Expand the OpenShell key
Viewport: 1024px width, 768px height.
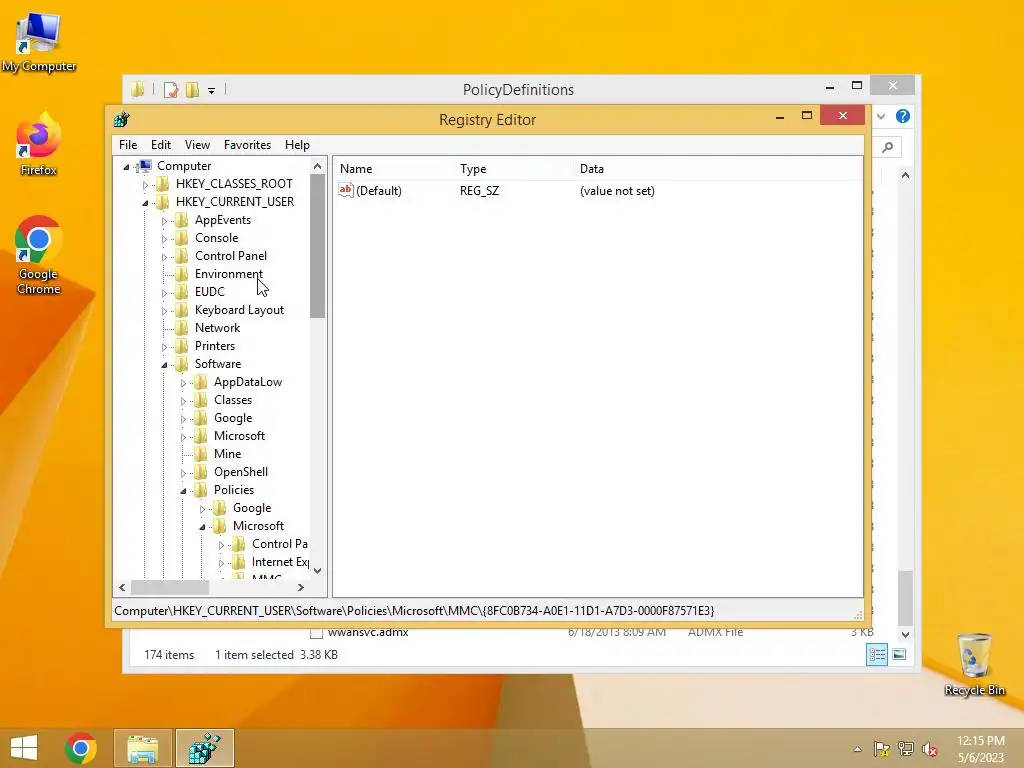point(183,473)
